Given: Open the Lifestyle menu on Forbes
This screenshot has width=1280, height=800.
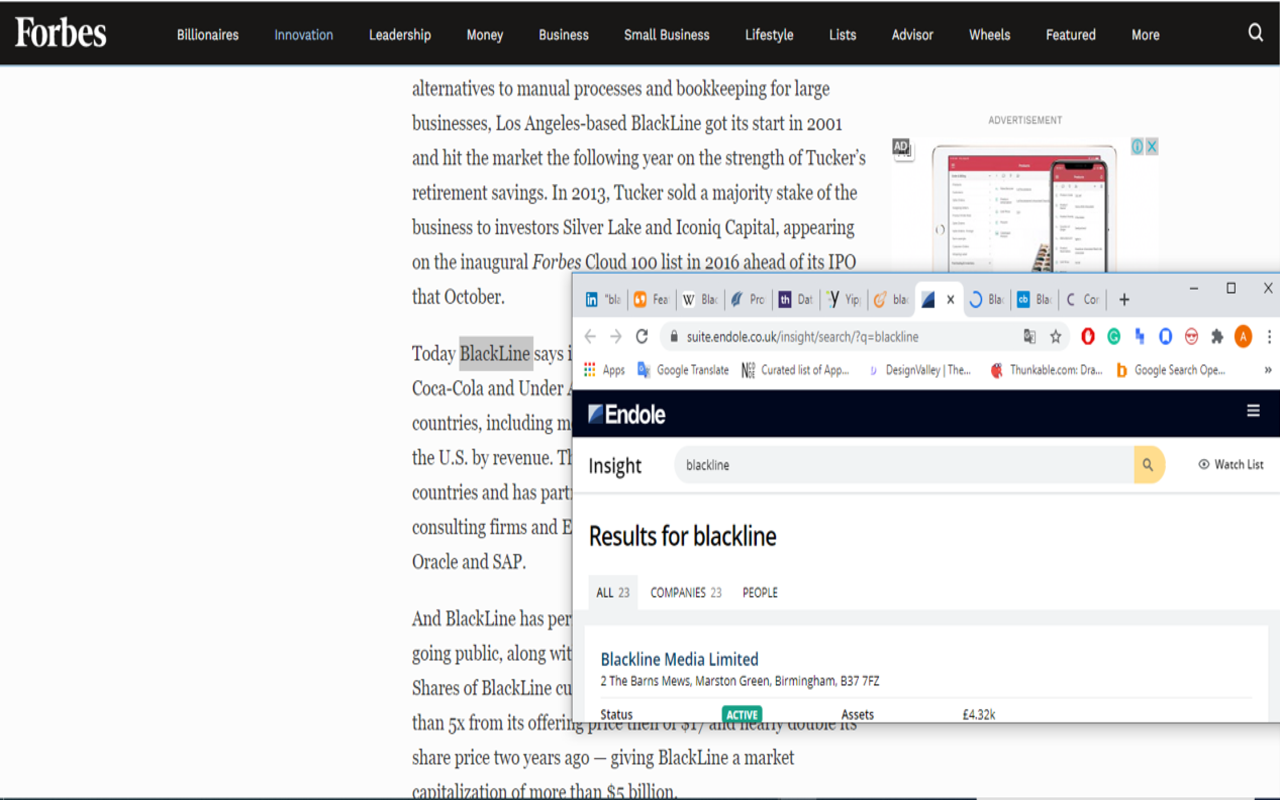Looking at the screenshot, I should [769, 34].
